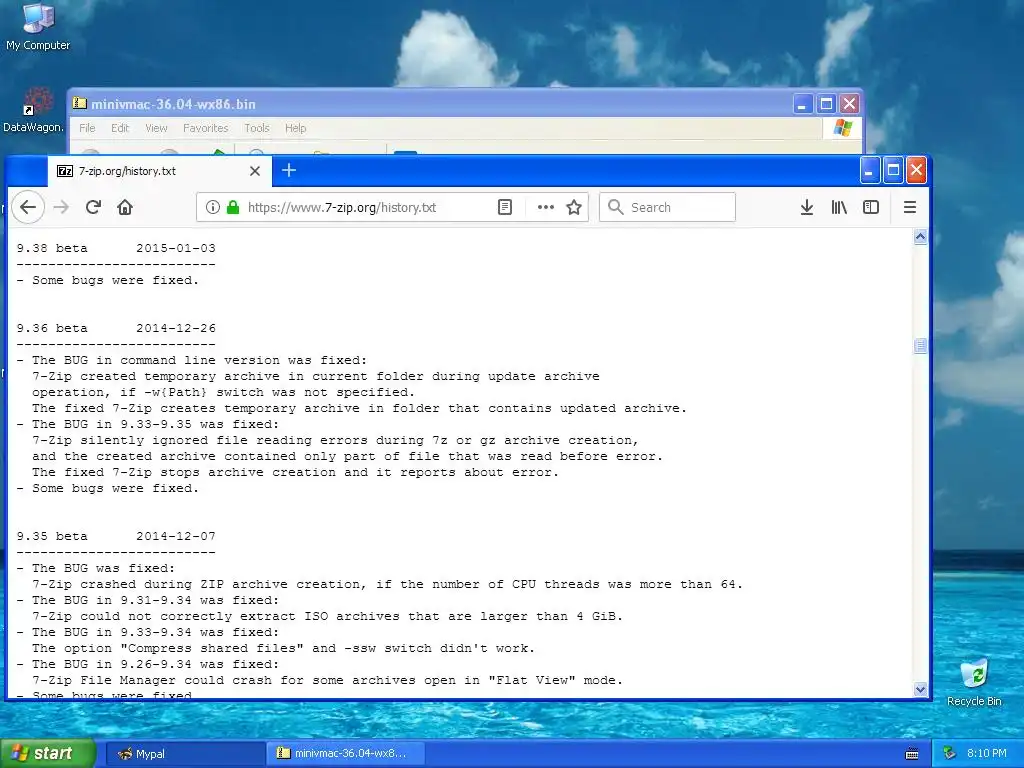This screenshot has height=768, width=1024.
Task: Toggle reader view in address bar
Action: pyautogui.click(x=505, y=208)
